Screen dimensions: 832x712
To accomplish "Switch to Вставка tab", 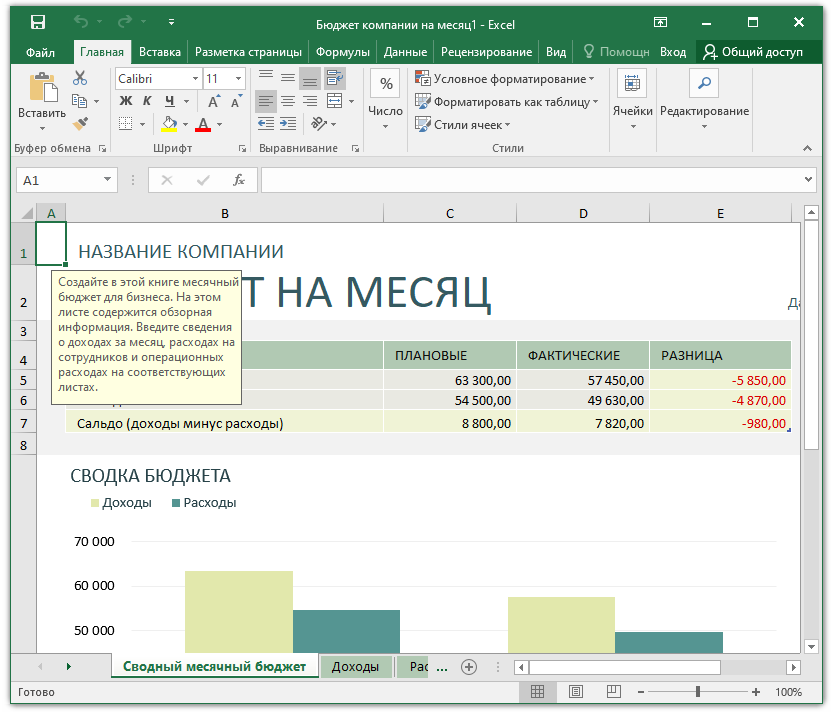I will 160,52.
